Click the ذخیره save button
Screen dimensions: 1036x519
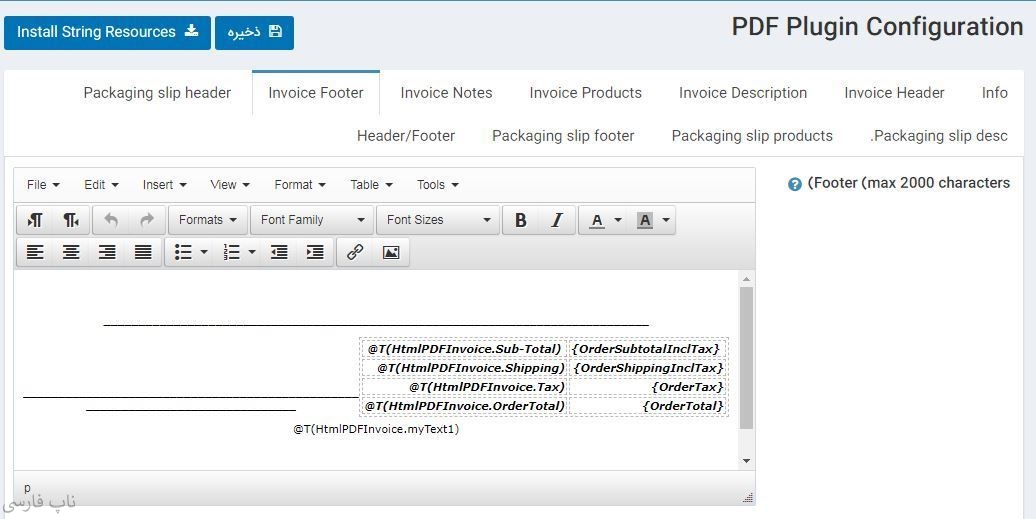254,32
